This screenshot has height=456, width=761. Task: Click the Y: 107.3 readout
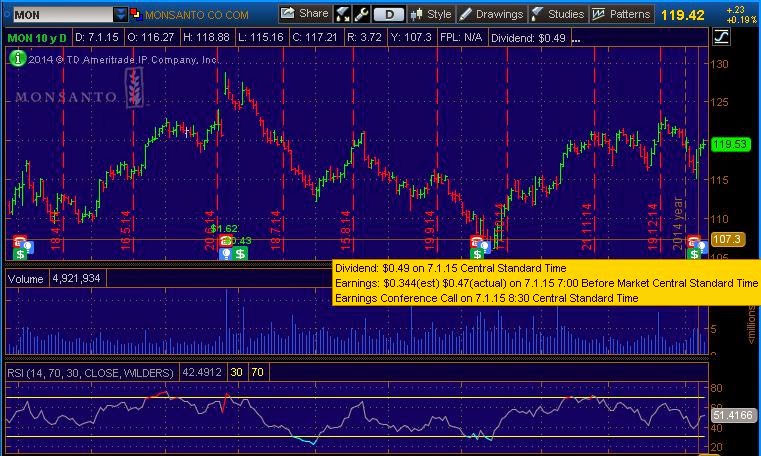point(411,37)
